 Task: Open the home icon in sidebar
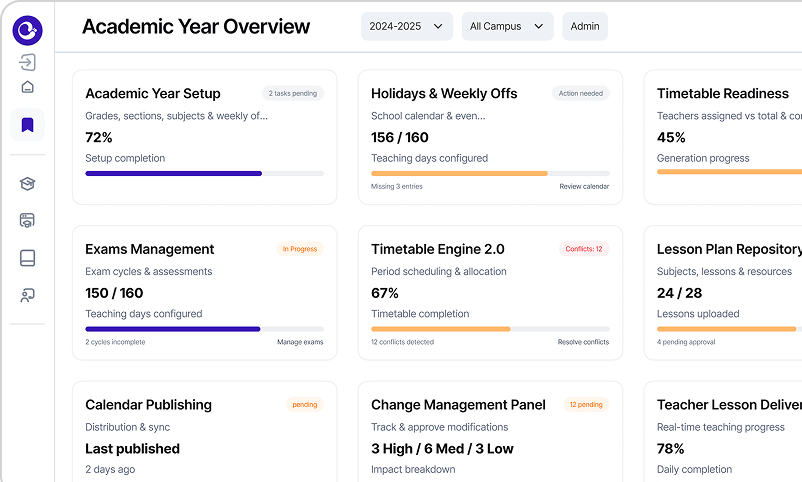[28, 87]
